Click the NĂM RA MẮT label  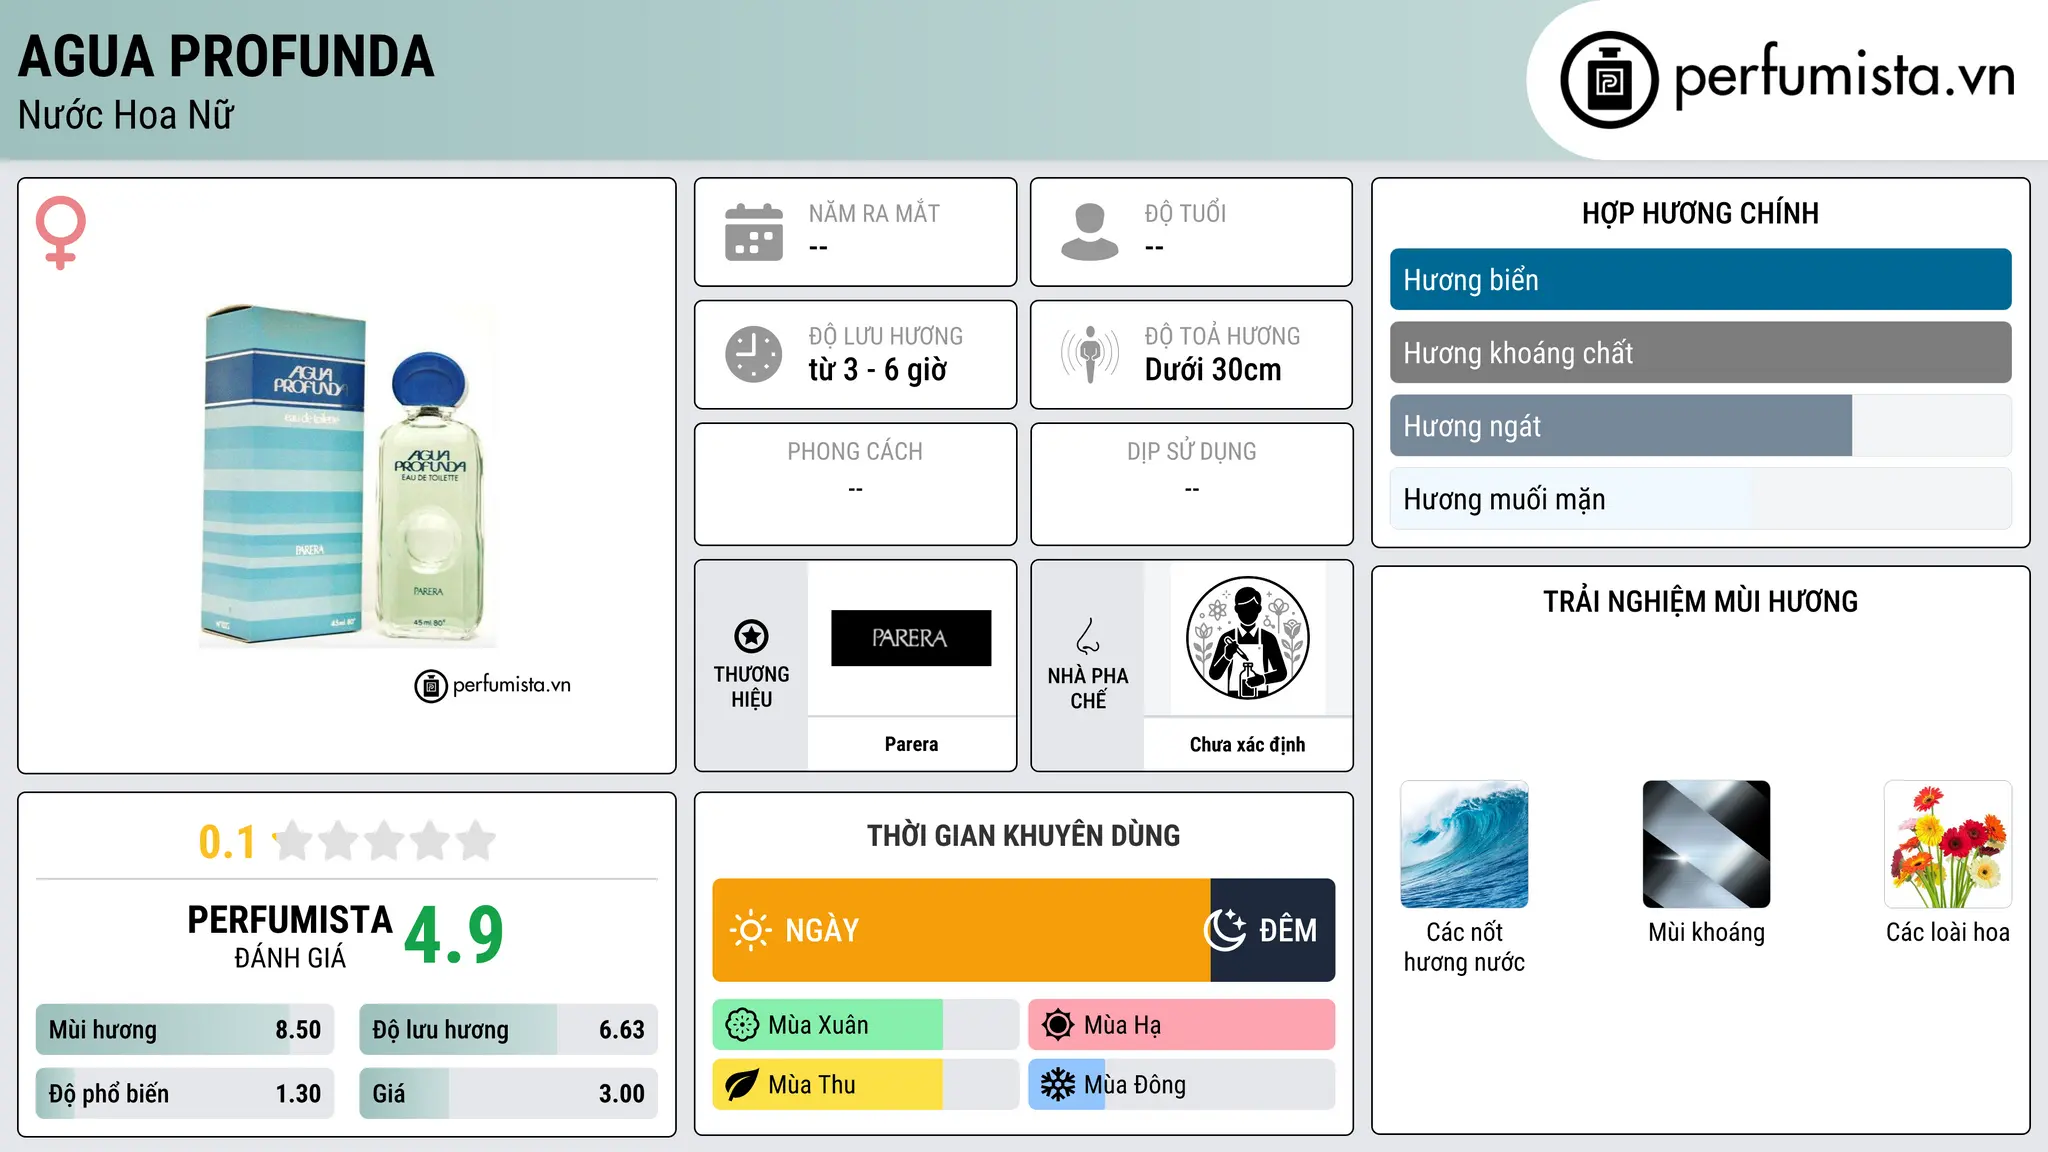coord(874,213)
